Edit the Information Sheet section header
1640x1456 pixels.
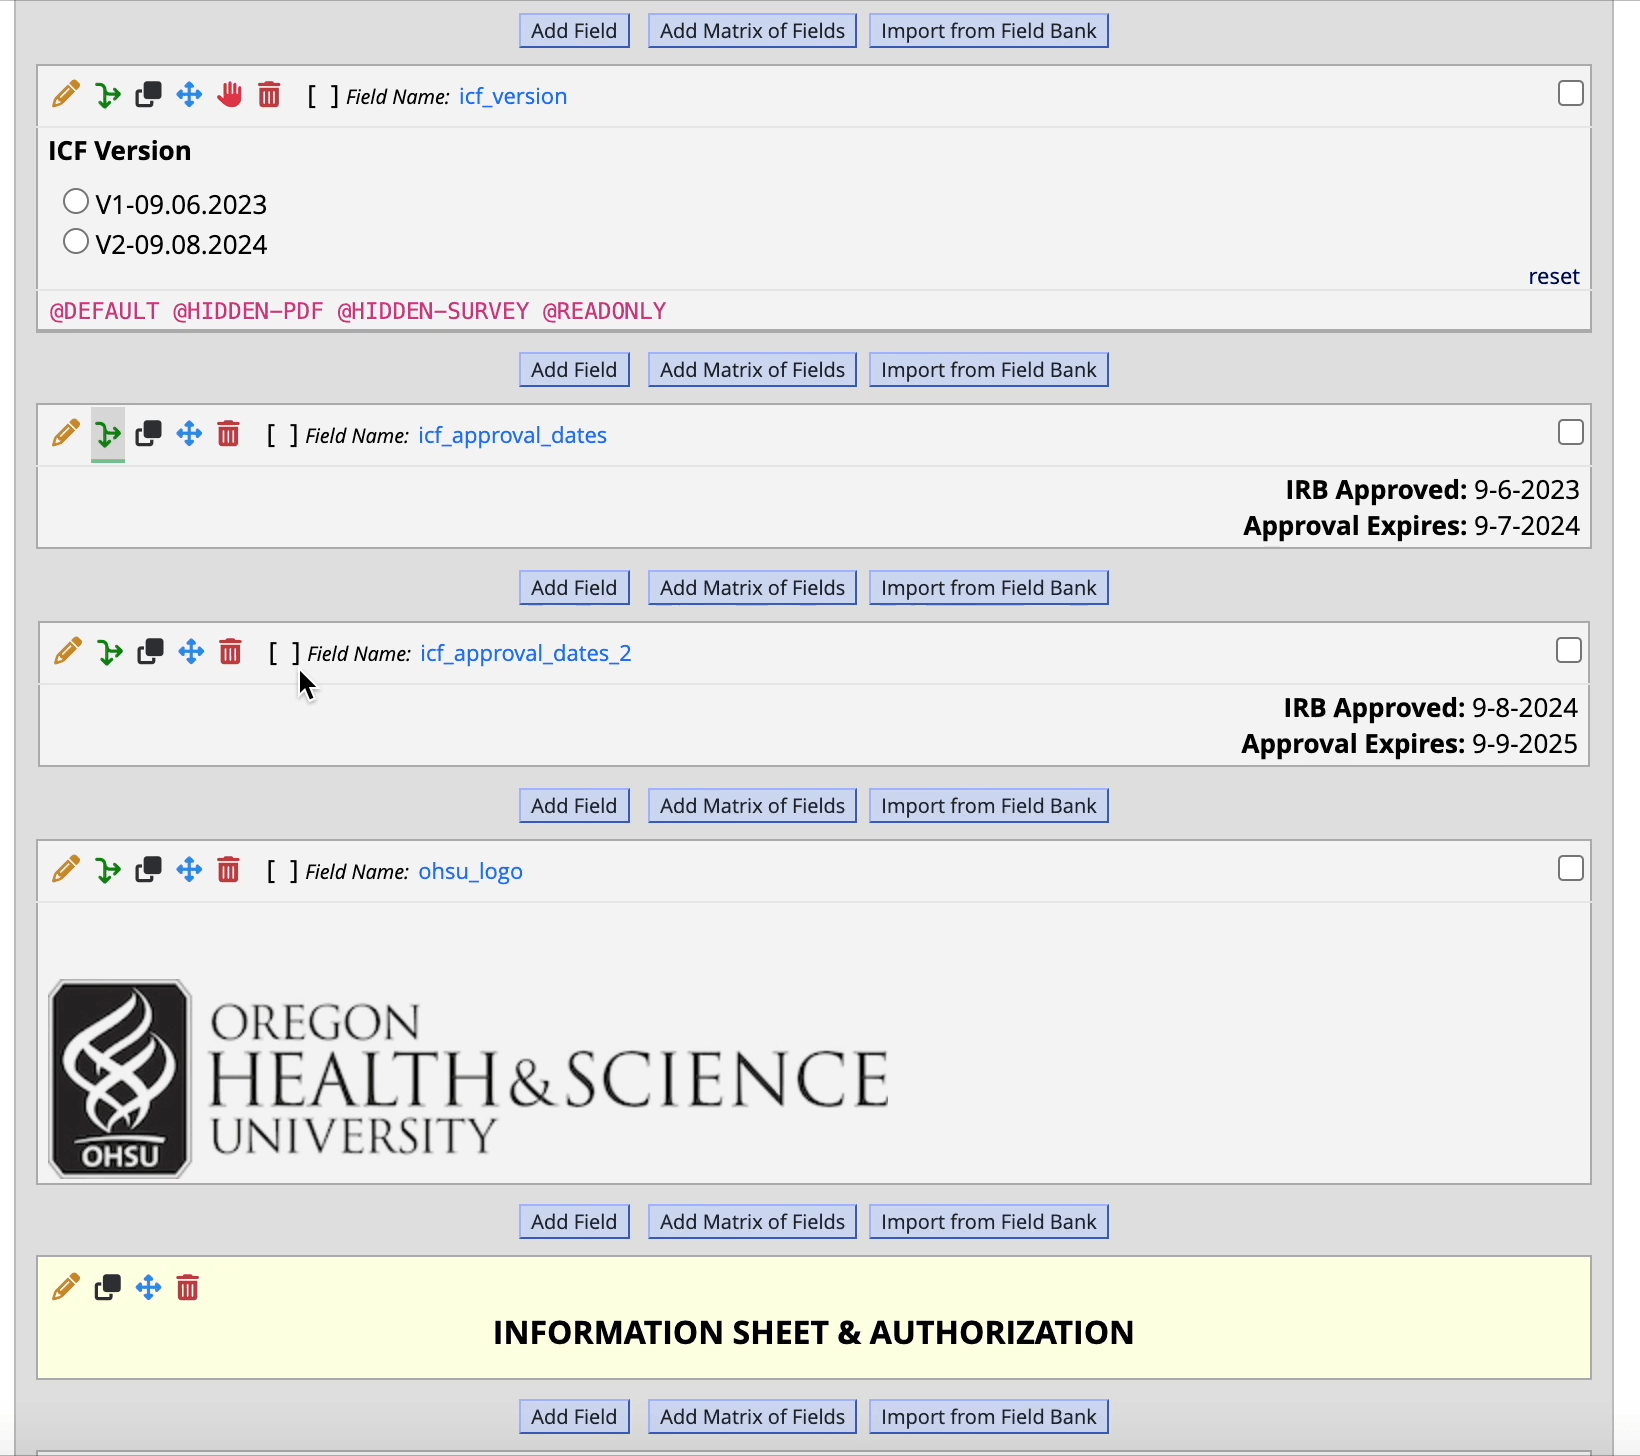click(x=66, y=1287)
